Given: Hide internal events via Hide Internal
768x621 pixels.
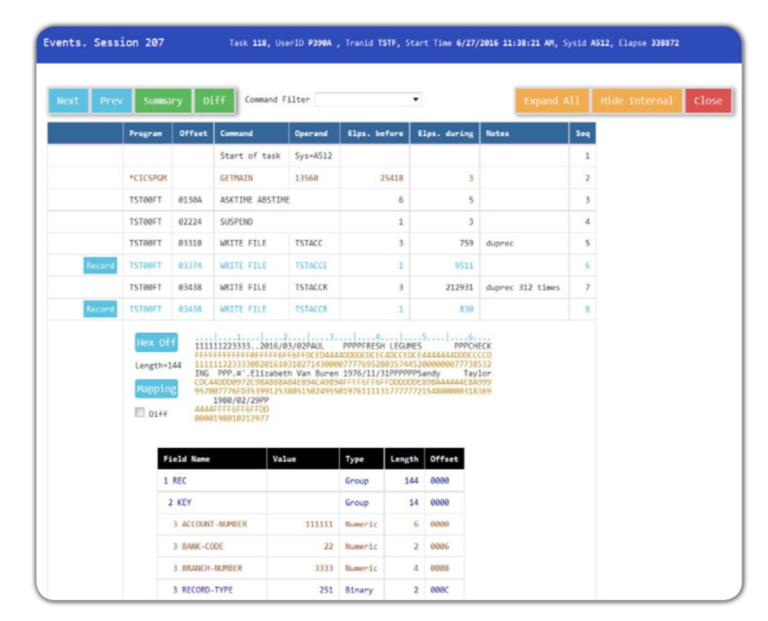Looking at the screenshot, I should click(637, 101).
